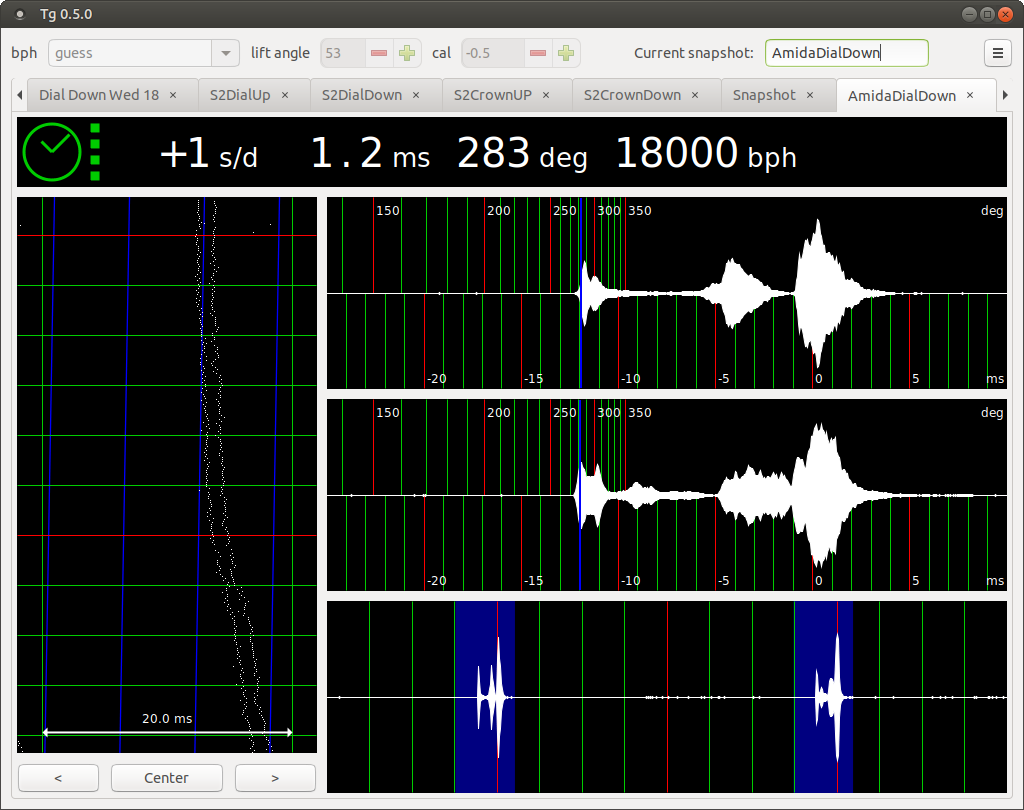Edit the Current snapshot name field
This screenshot has width=1024, height=810.
tap(846, 53)
